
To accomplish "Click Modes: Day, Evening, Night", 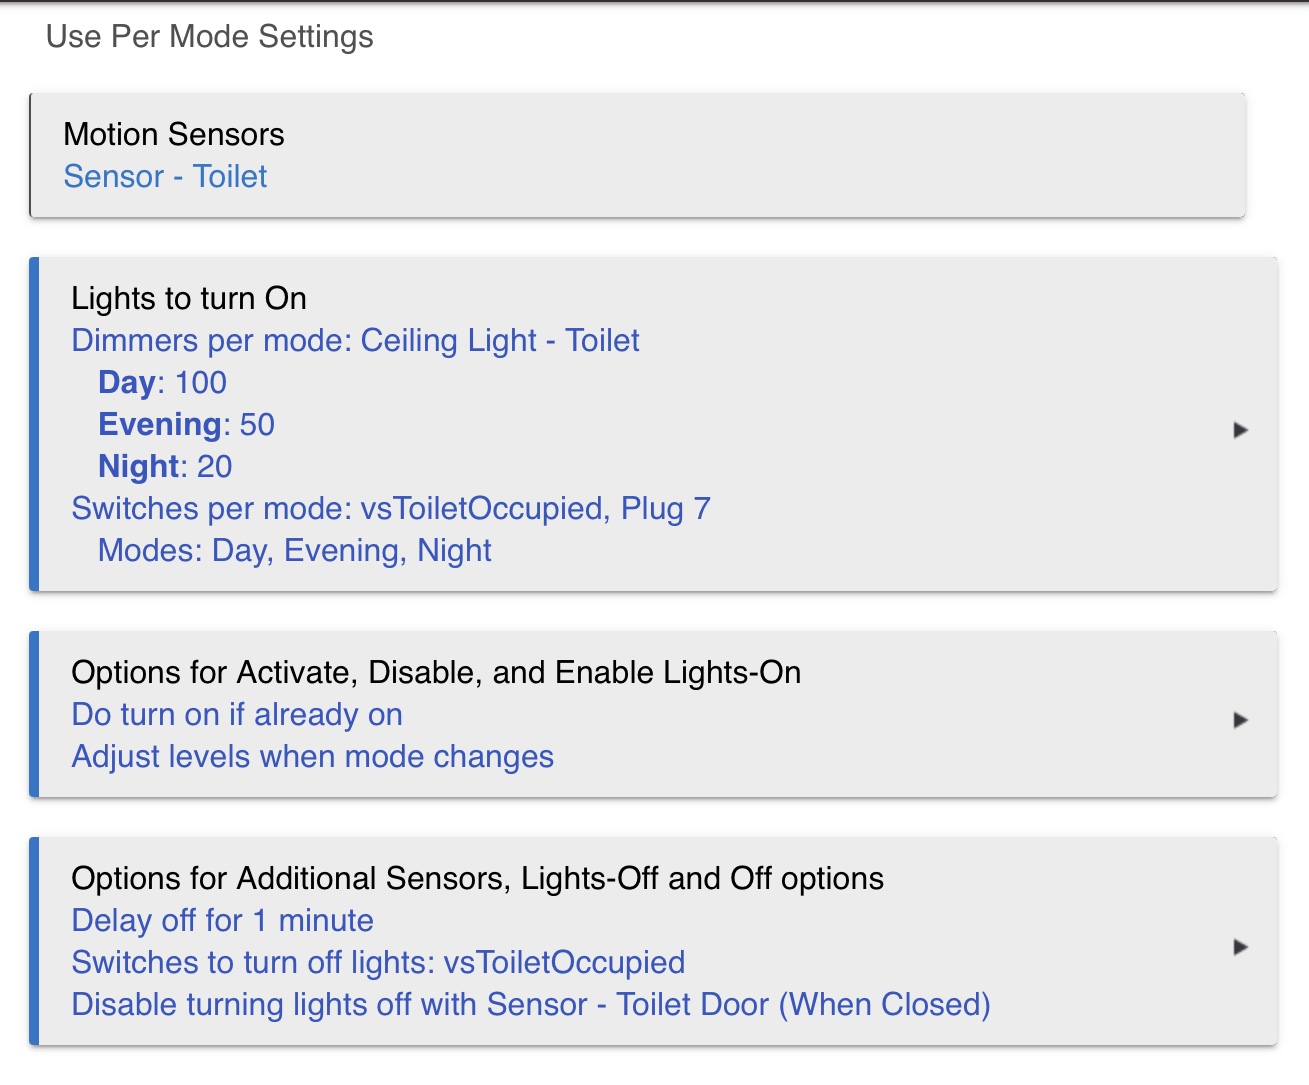I will 295,550.
